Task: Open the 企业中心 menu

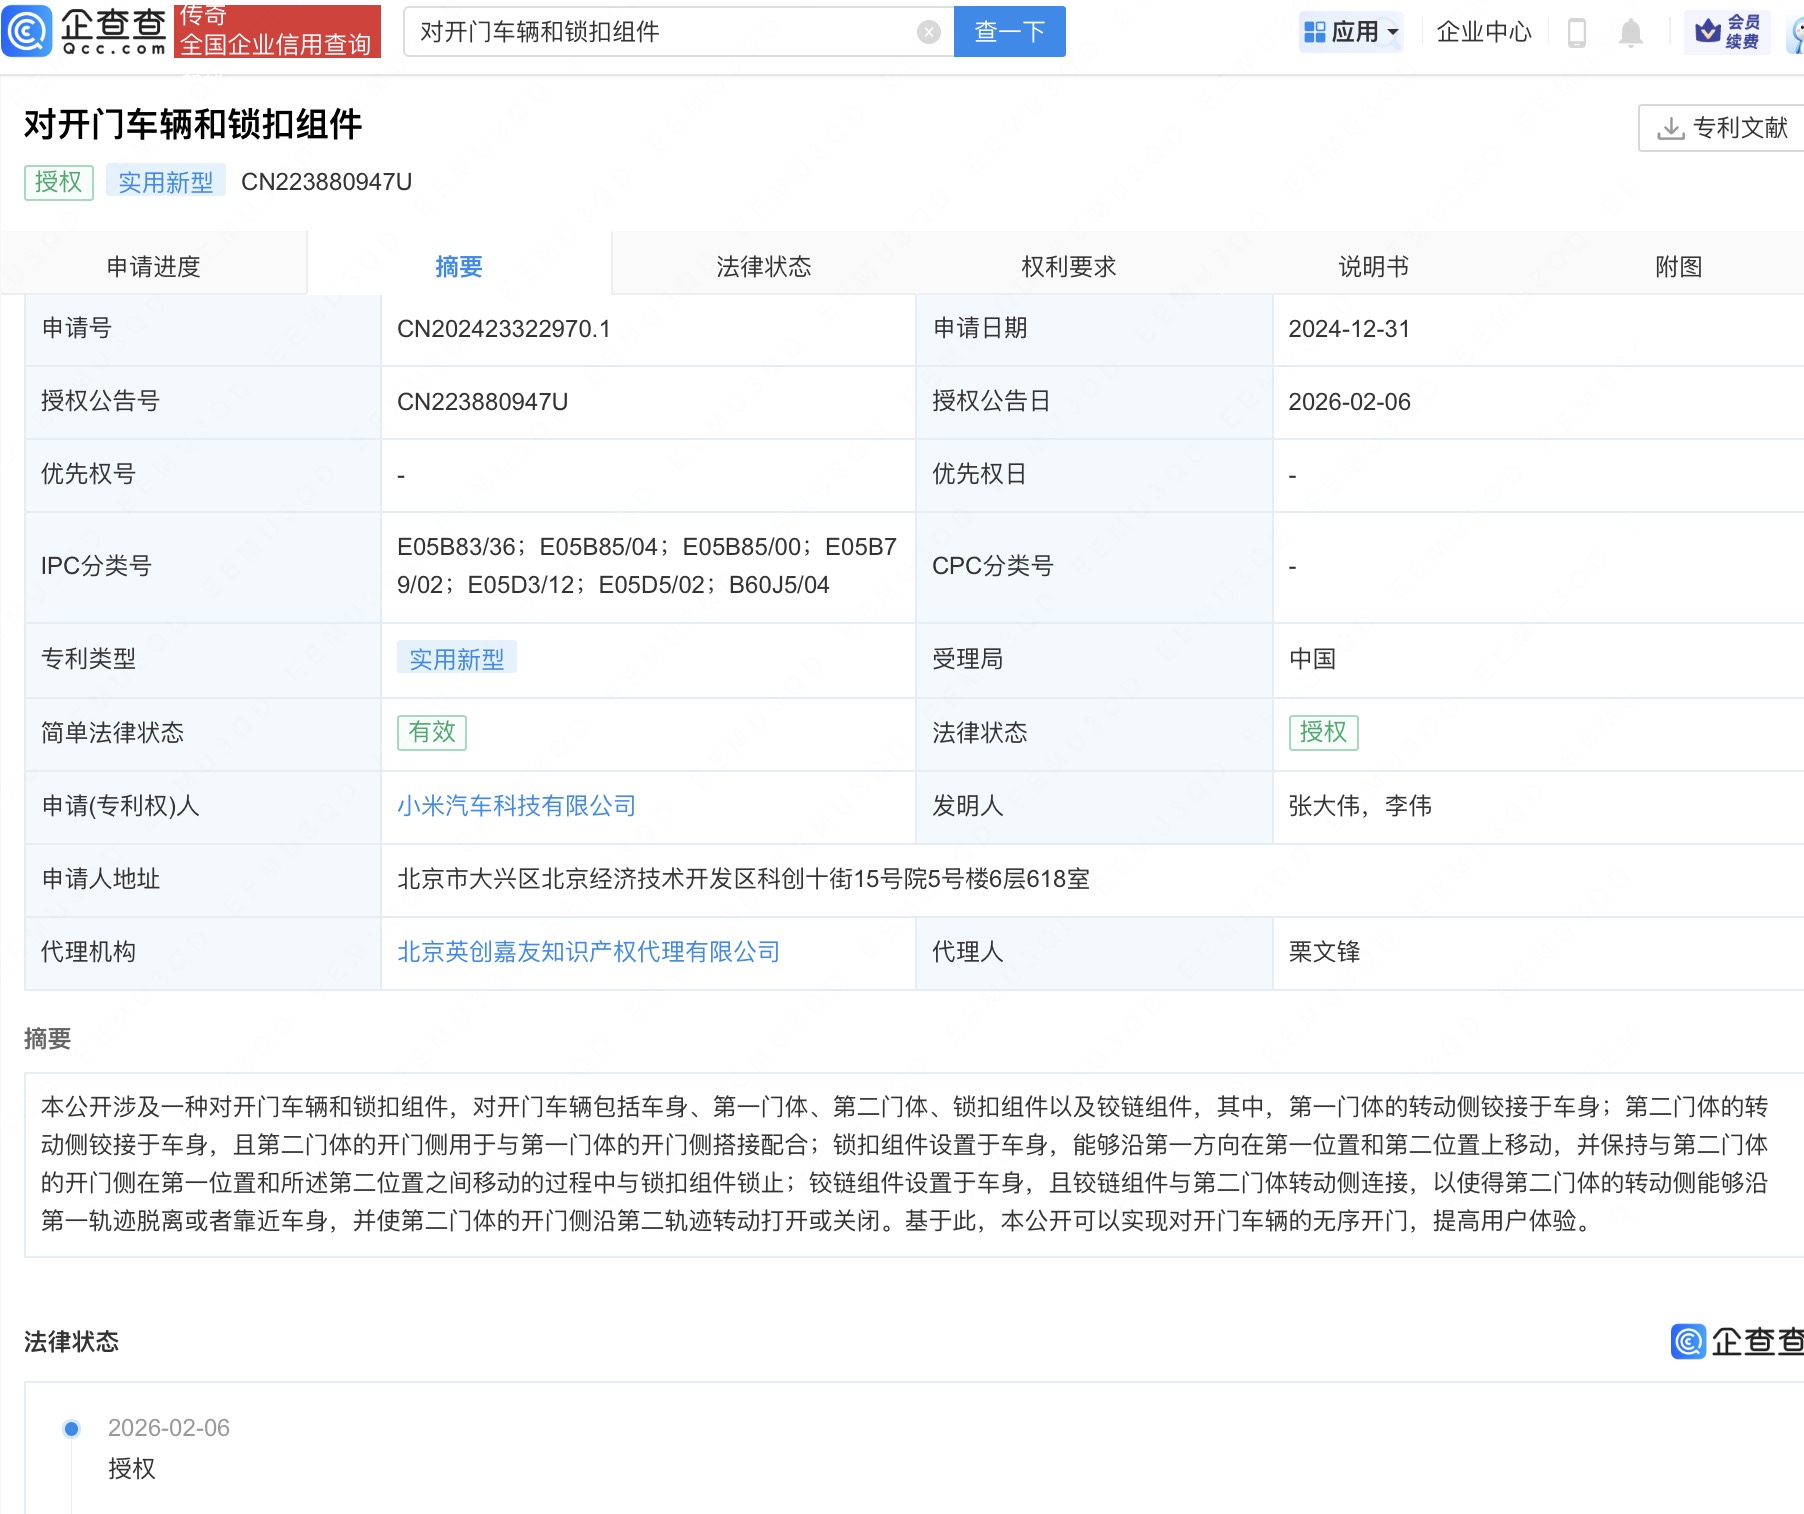Action: pos(1483,32)
